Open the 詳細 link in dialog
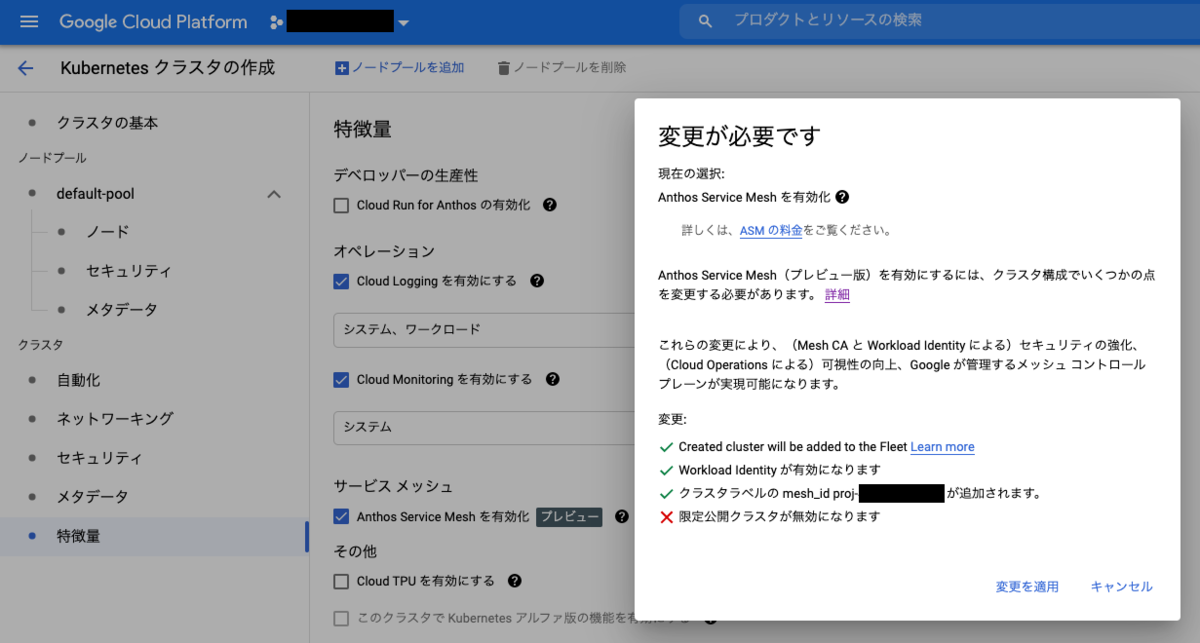 click(x=837, y=295)
